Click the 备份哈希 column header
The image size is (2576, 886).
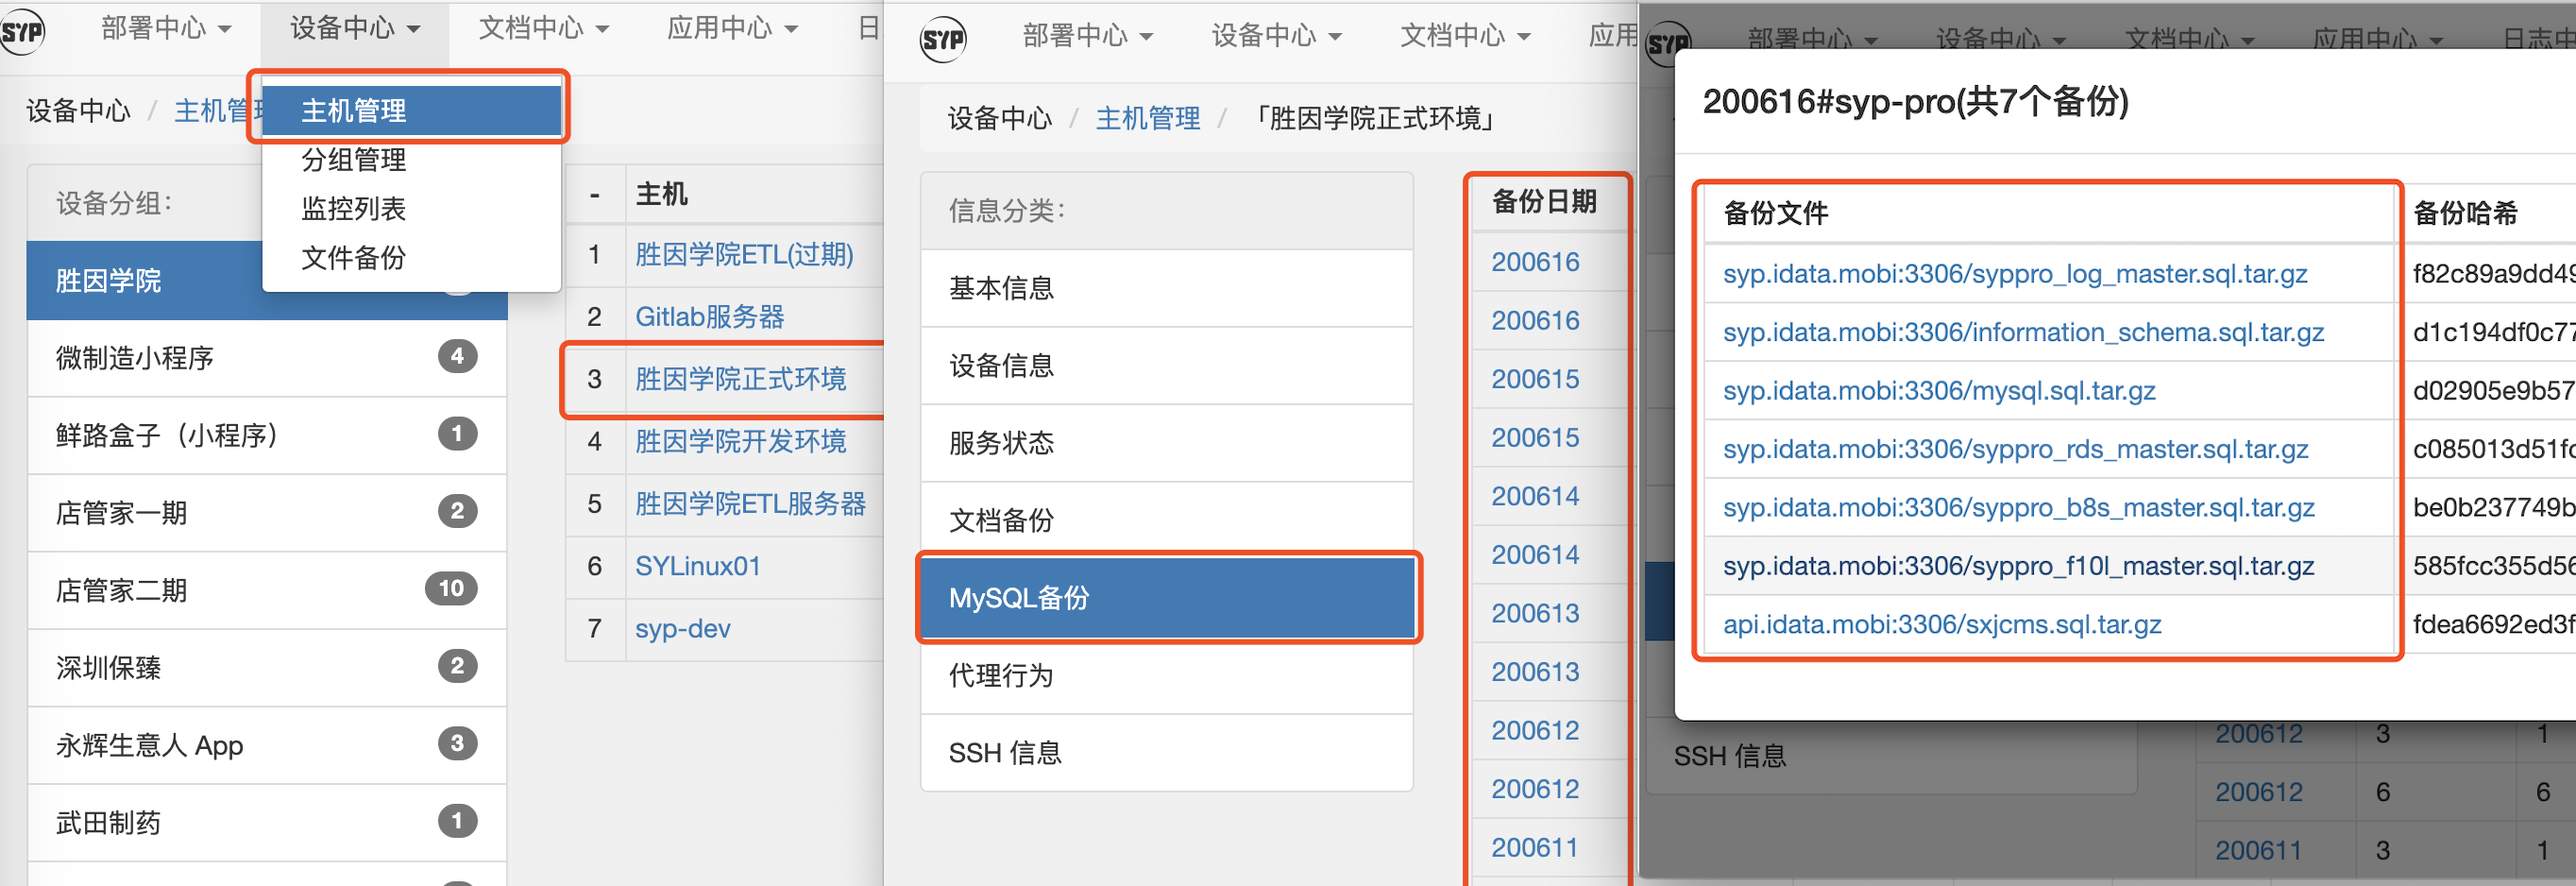click(2465, 213)
